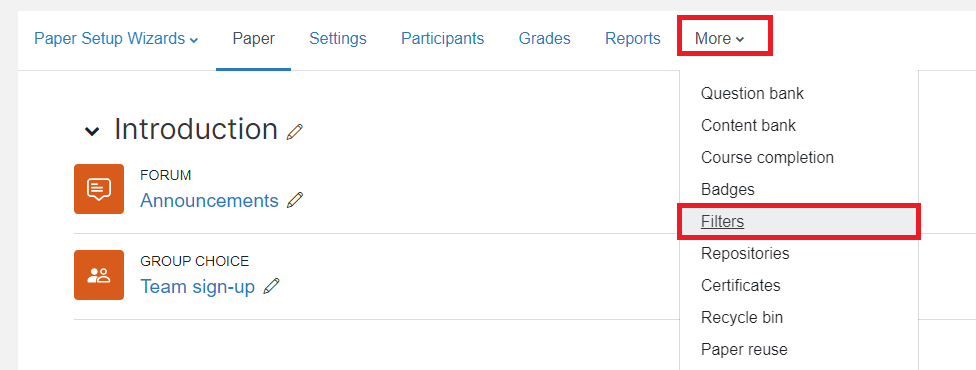Toggle the More dropdown menu
The image size is (976, 370).
(x=720, y=39)
